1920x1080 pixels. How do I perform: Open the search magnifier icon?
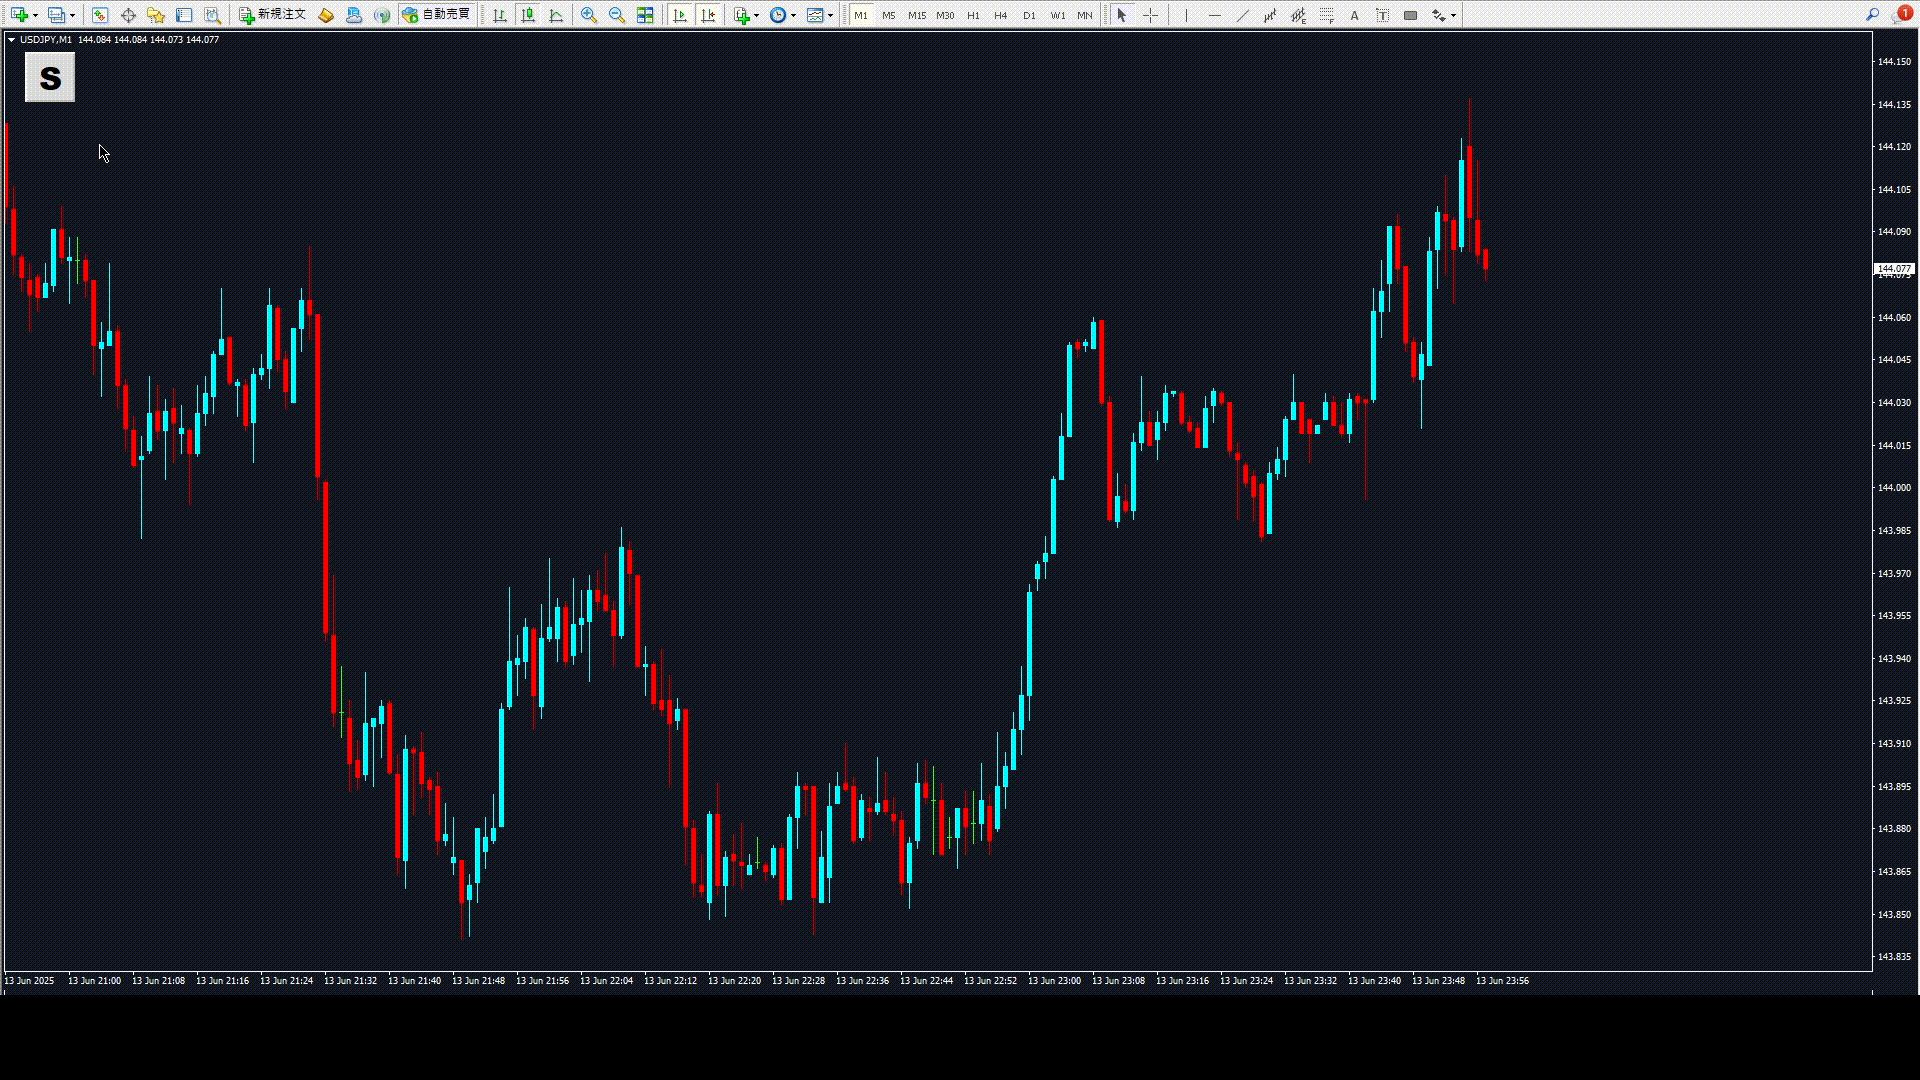(1872, 15)
